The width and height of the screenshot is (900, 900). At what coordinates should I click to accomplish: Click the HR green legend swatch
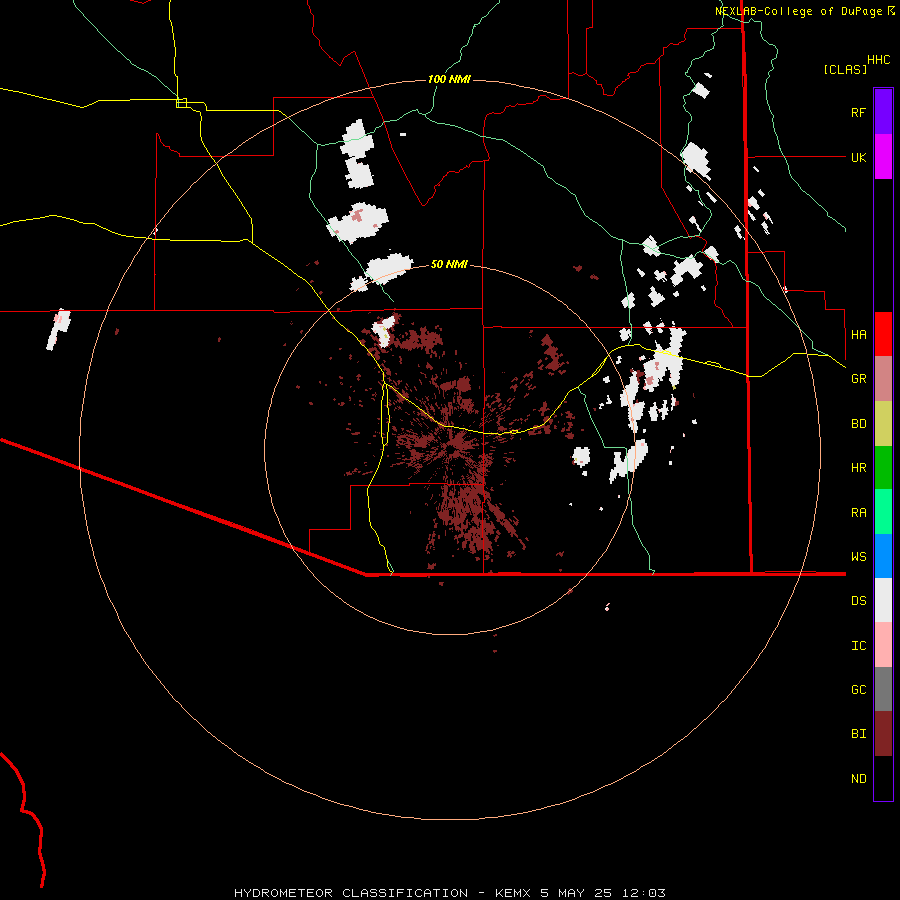click(x=883, y=467)
